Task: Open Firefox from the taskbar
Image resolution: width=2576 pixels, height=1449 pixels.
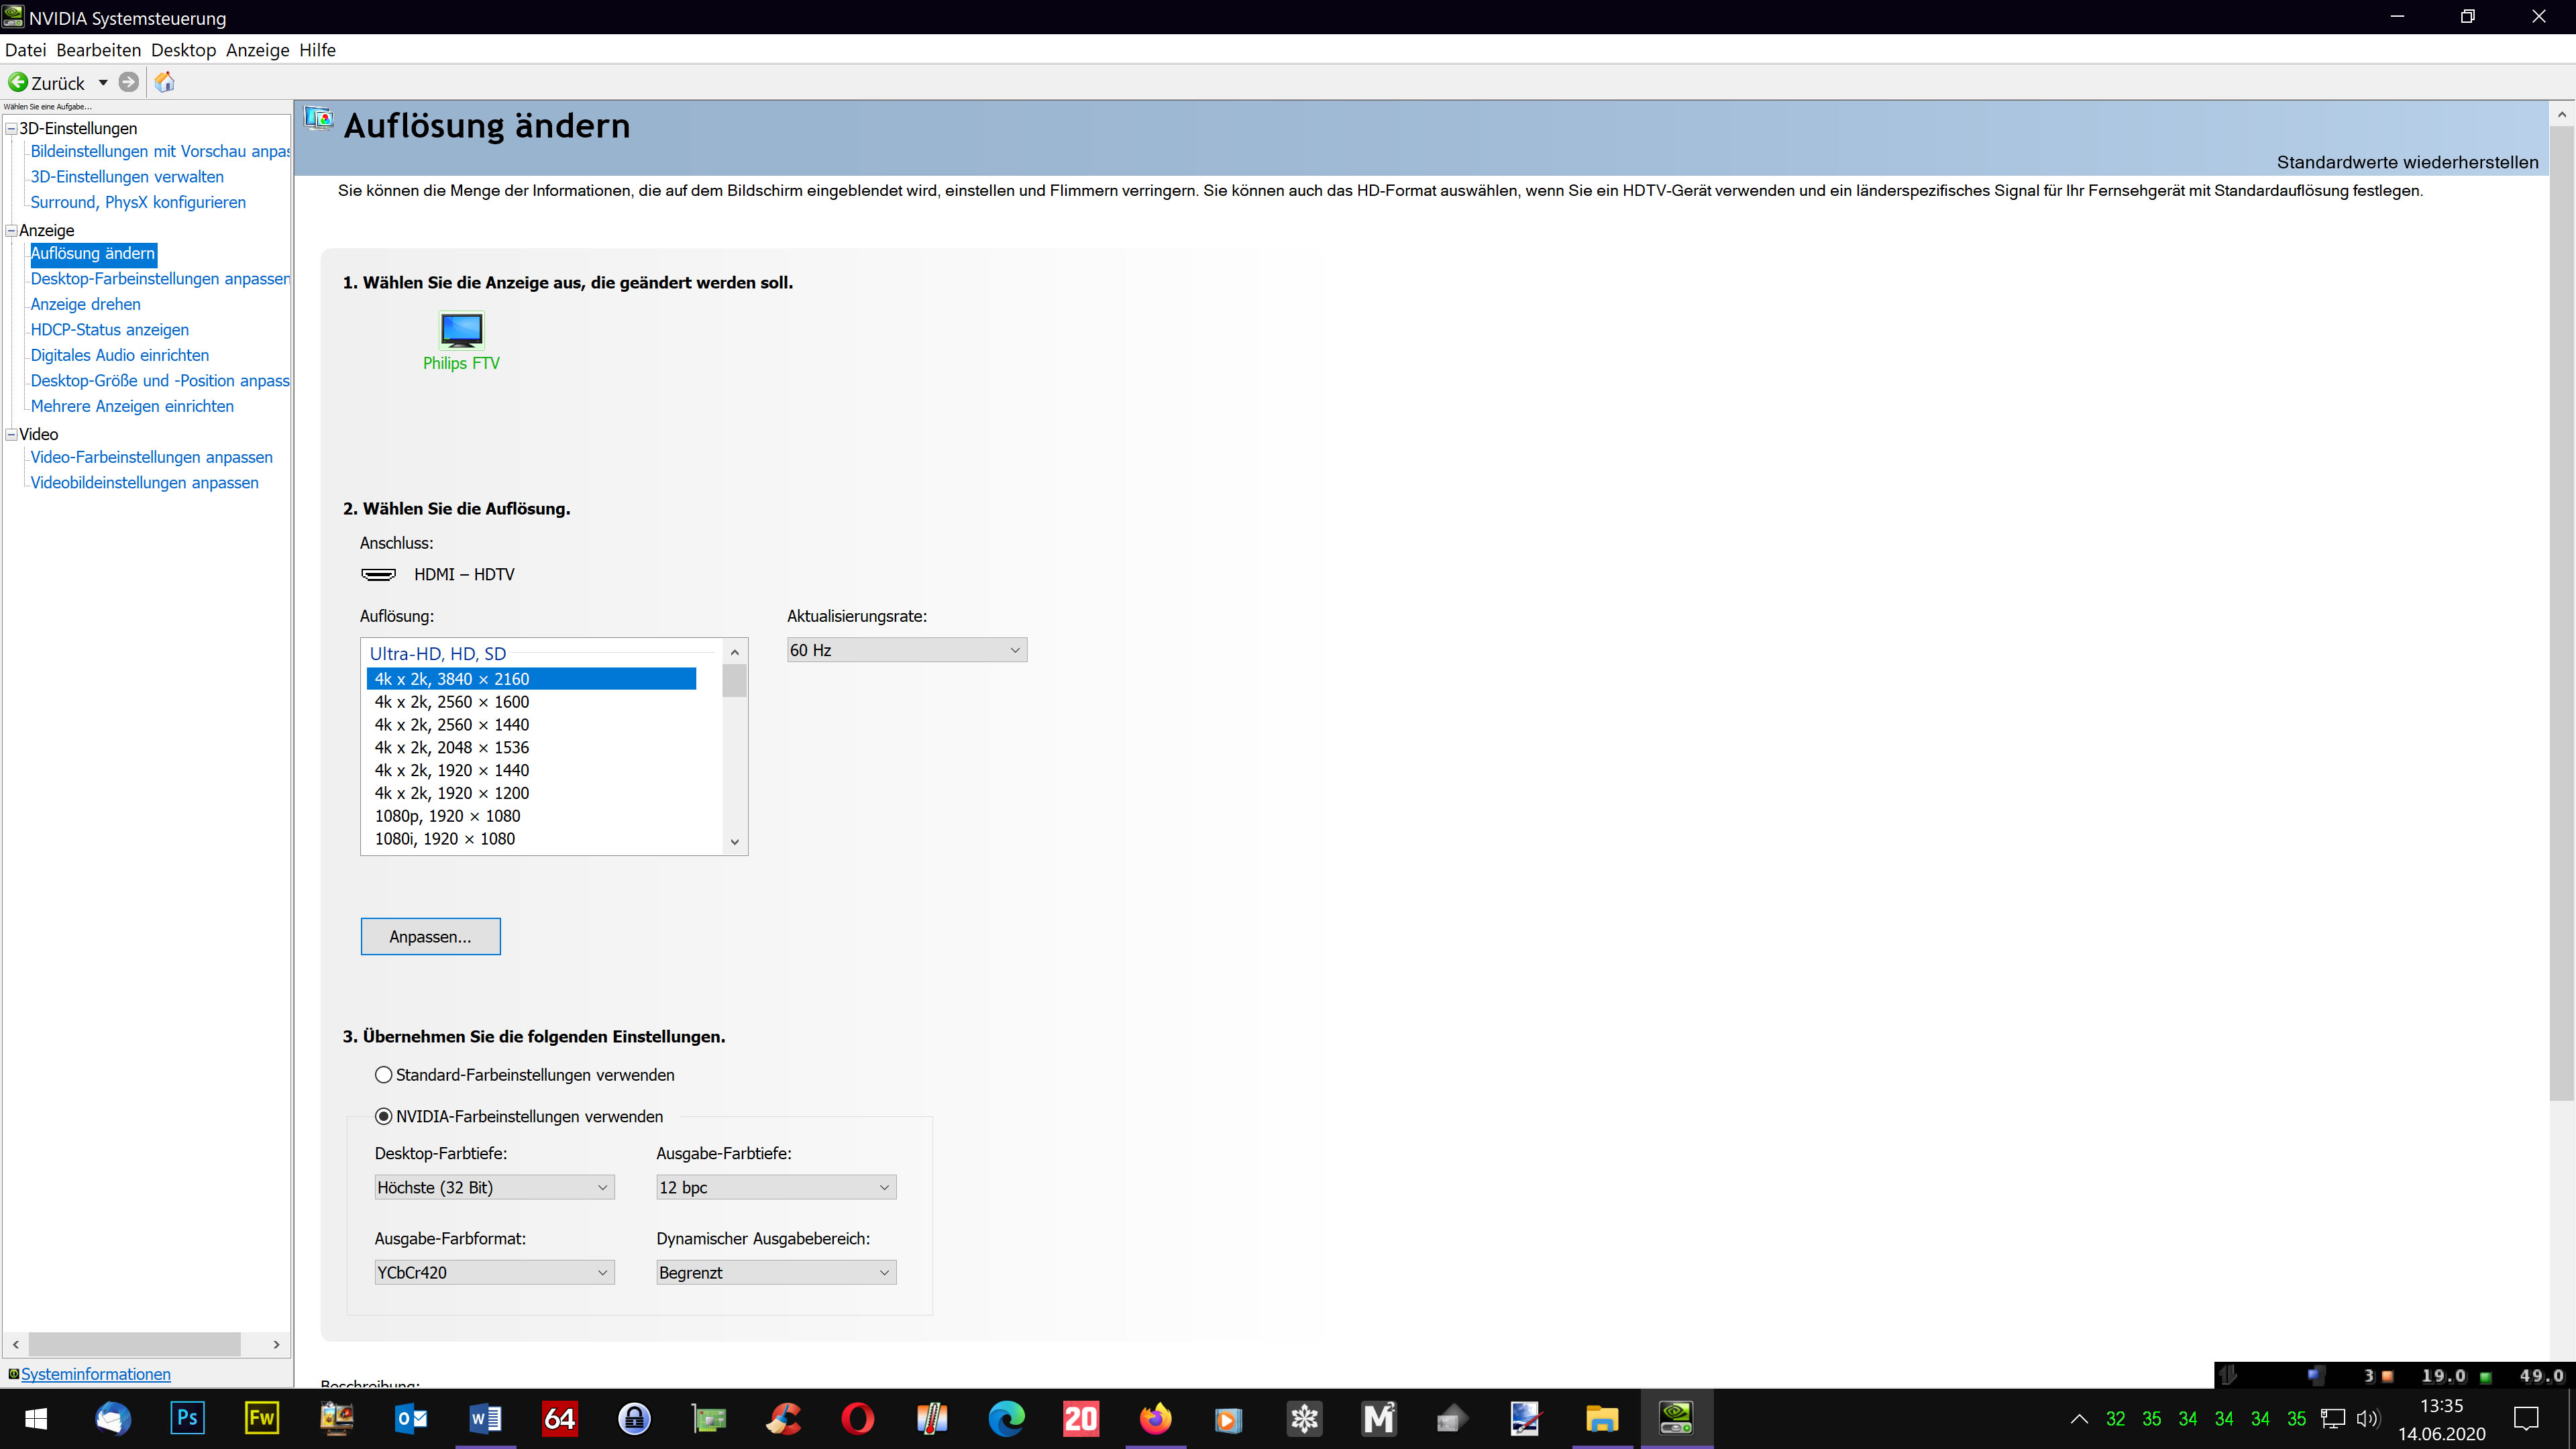Action: (1155, 1418)
